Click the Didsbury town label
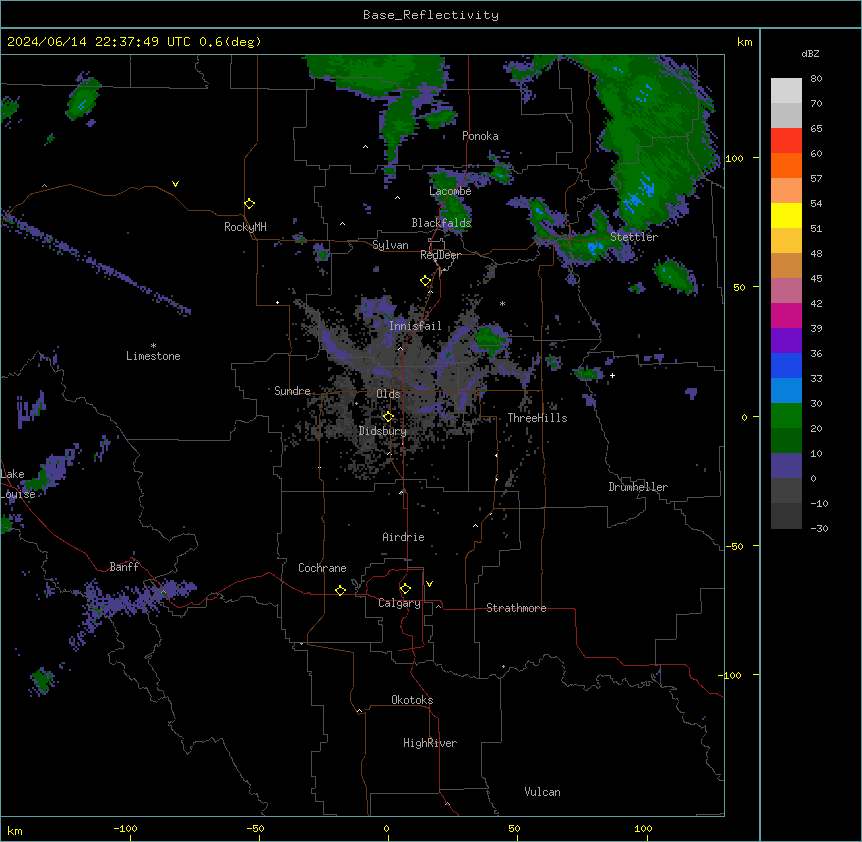The width and height of the screenshot is (862, 842). coord(383,431)
